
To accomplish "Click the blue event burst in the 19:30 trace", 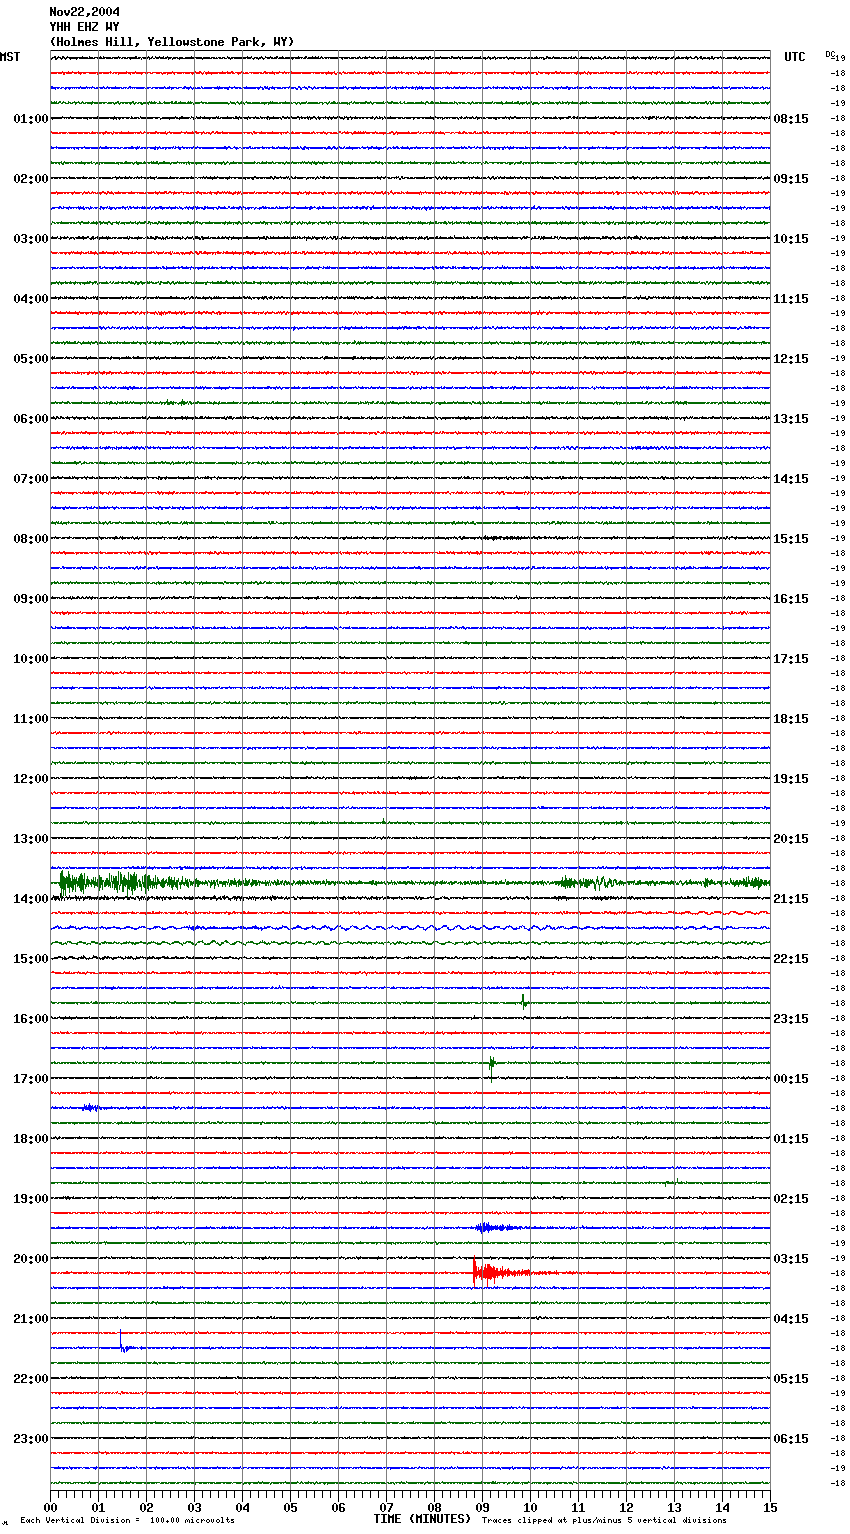I will [x=496, y=1227].
